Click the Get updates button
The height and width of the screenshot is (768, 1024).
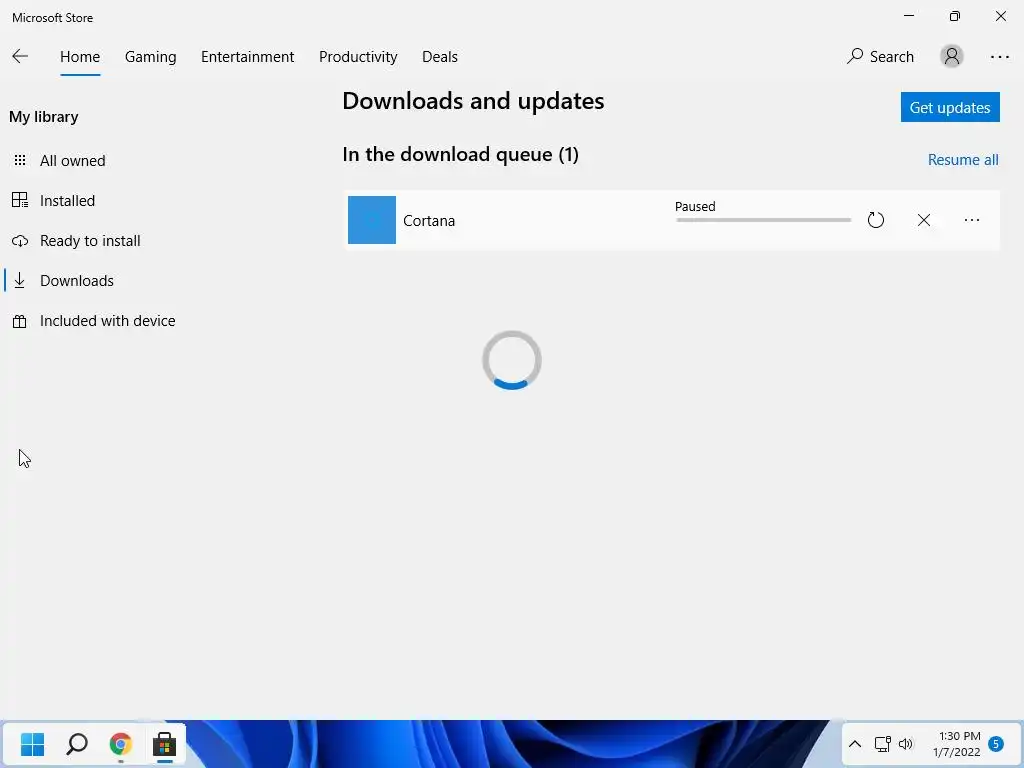pos(950,107)
